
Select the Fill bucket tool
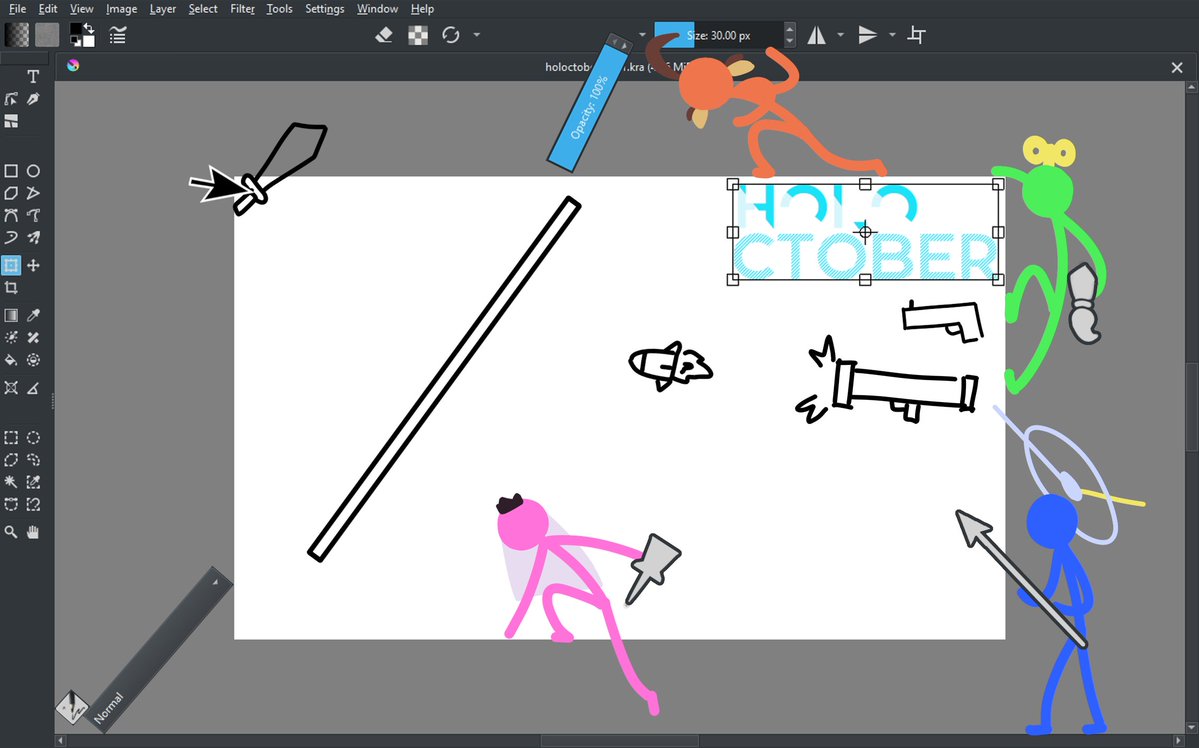coord(11,360)
